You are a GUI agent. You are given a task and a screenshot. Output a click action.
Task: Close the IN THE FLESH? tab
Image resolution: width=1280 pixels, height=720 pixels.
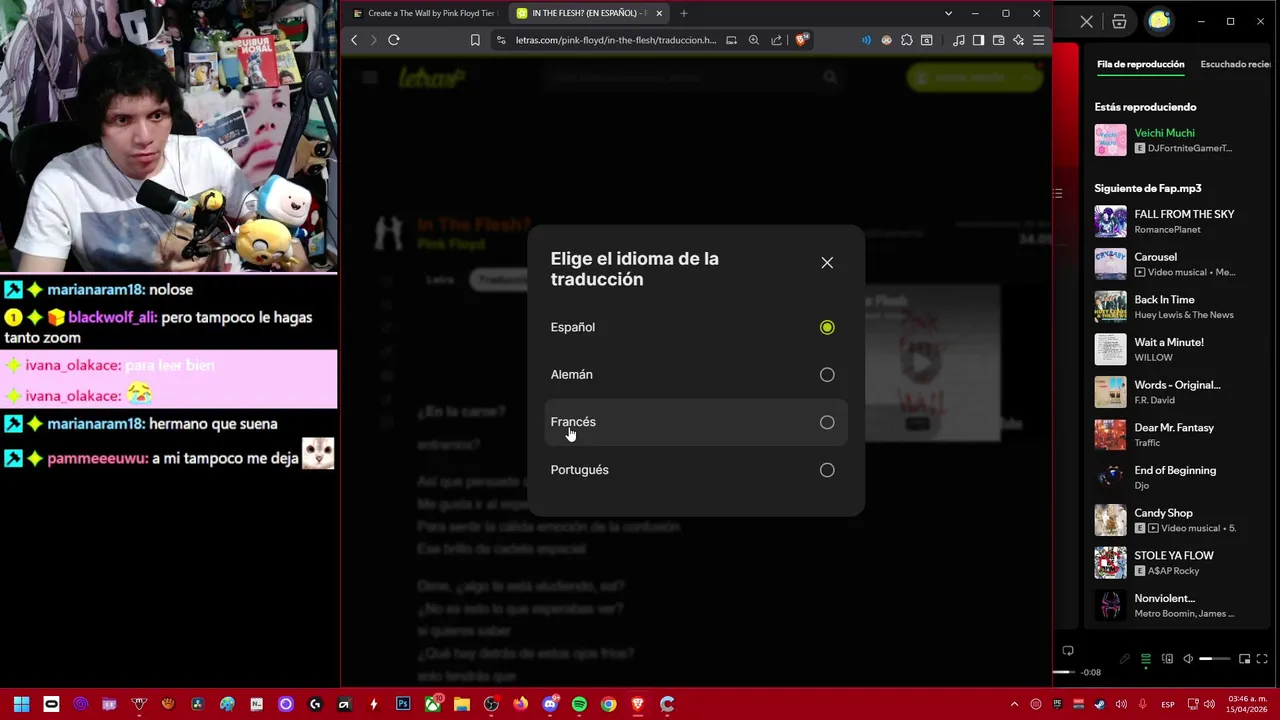[659, 13]
